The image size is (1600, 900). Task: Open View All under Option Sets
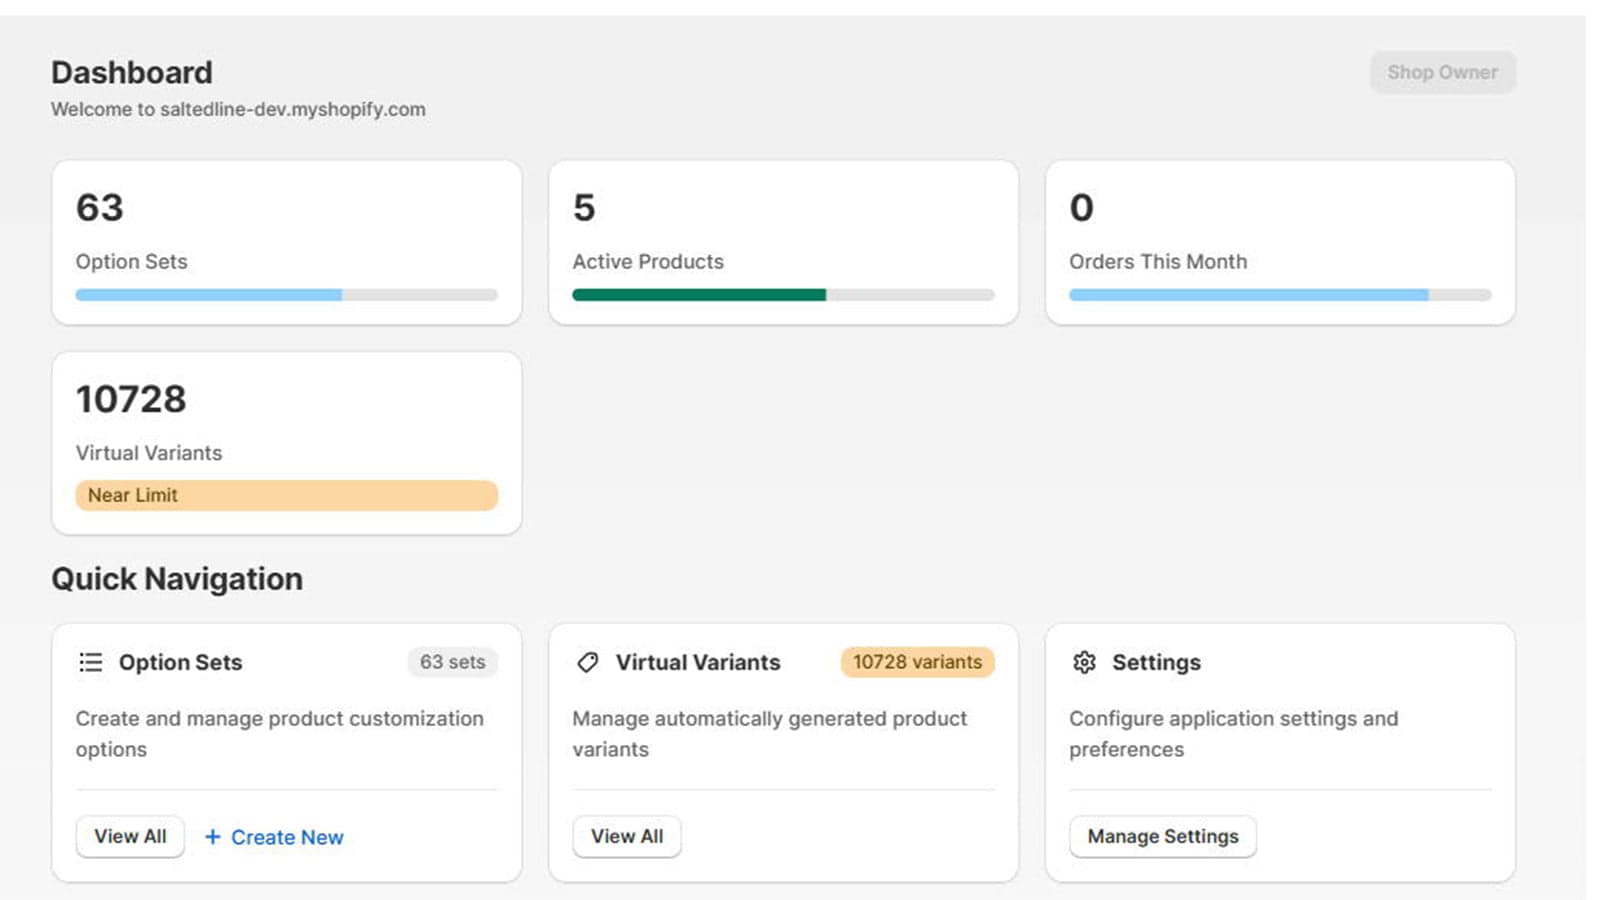[x=130, y=836]
